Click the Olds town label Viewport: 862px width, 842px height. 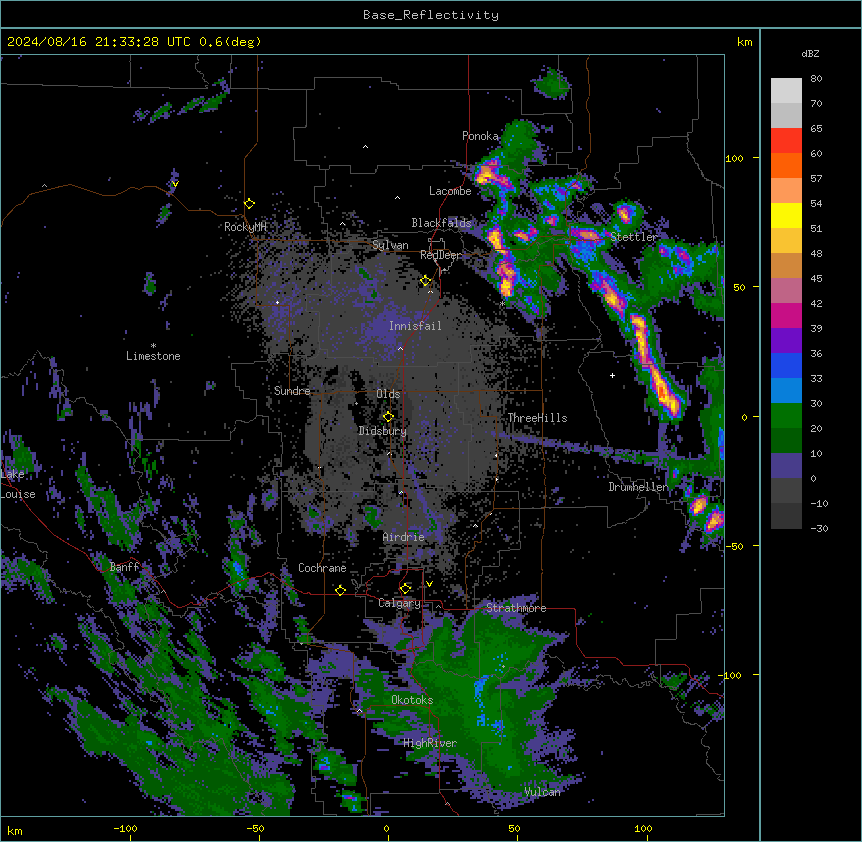point(388,394)
